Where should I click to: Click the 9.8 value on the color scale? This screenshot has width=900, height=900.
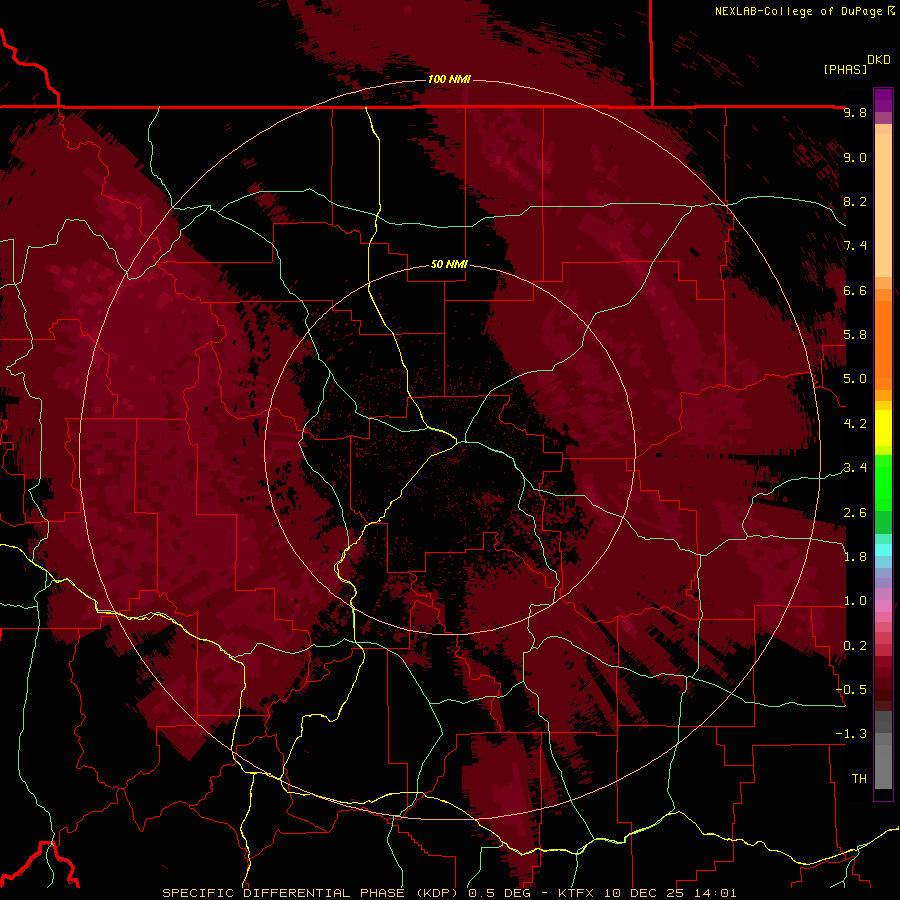(855, 112)
